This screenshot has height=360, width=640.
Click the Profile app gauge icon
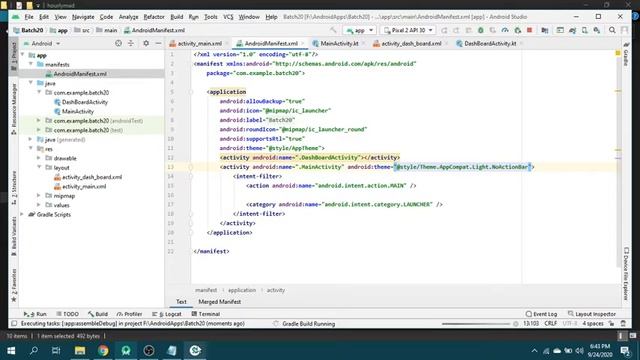tap(505, 30)
